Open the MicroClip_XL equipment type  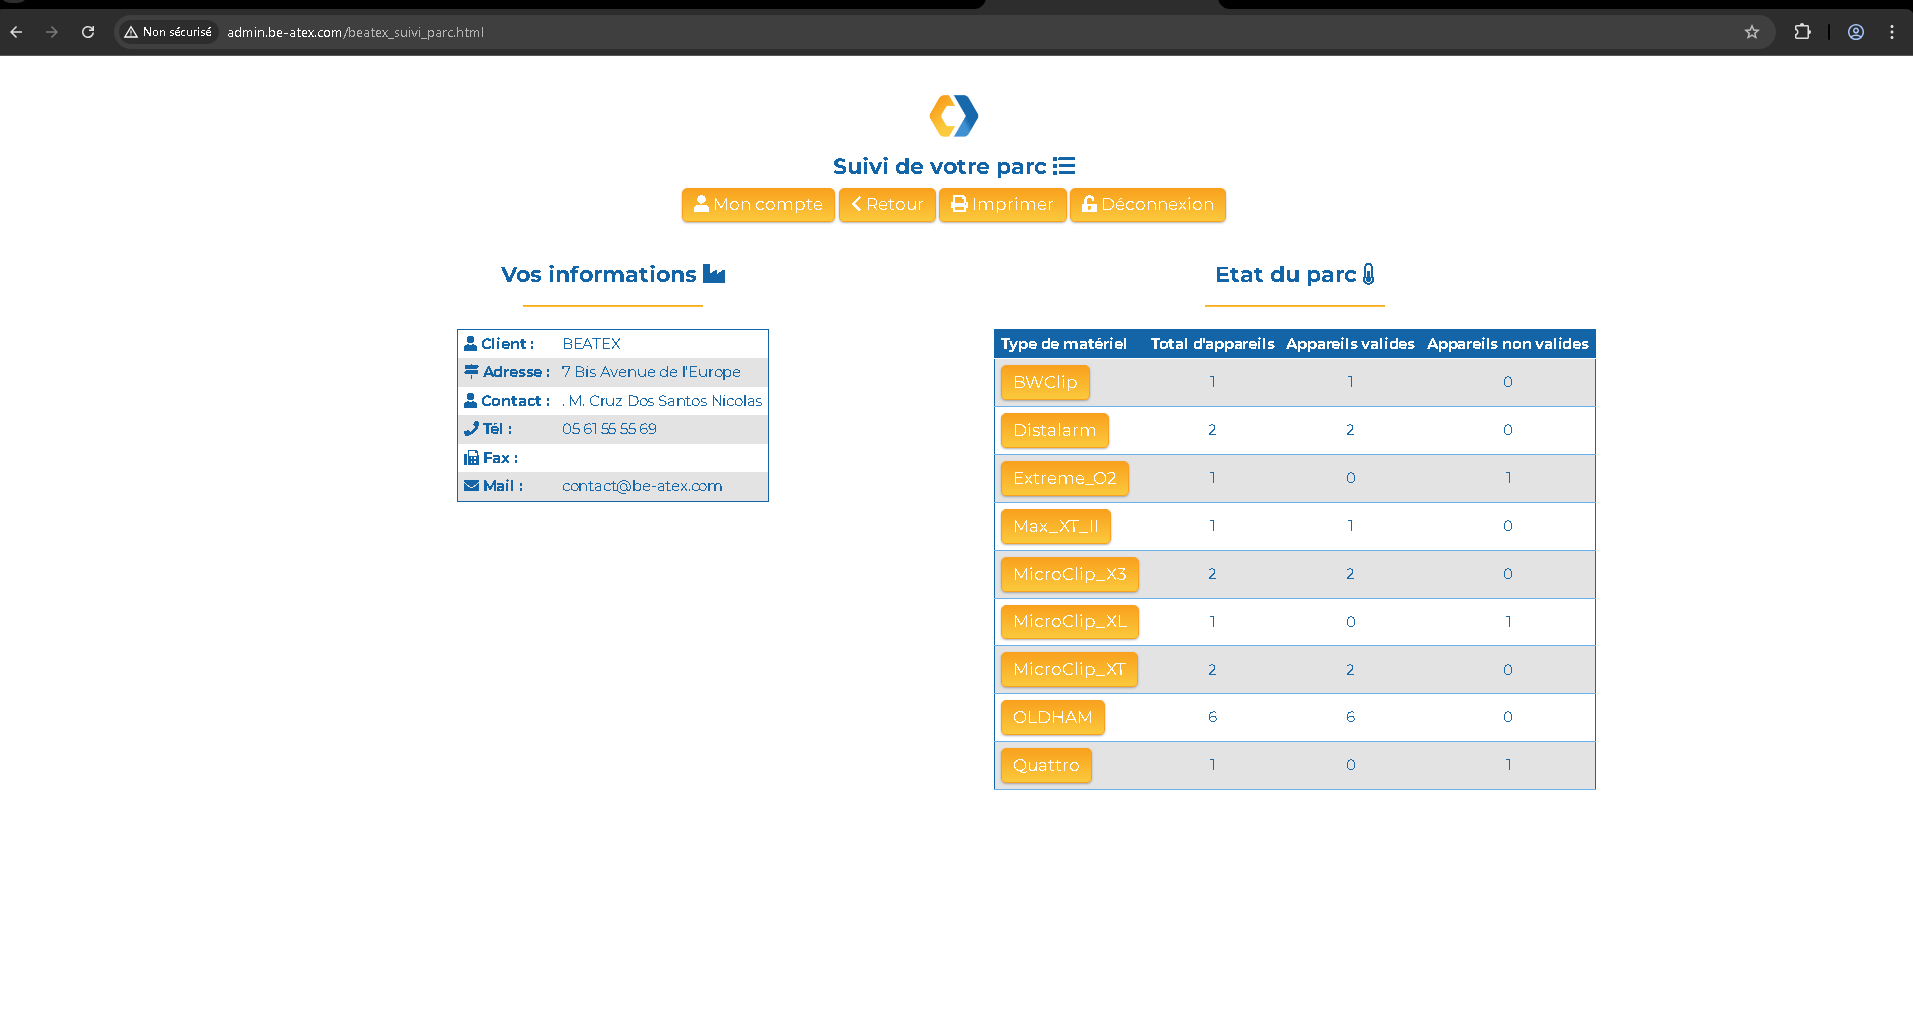click(x=1069, y=621)
